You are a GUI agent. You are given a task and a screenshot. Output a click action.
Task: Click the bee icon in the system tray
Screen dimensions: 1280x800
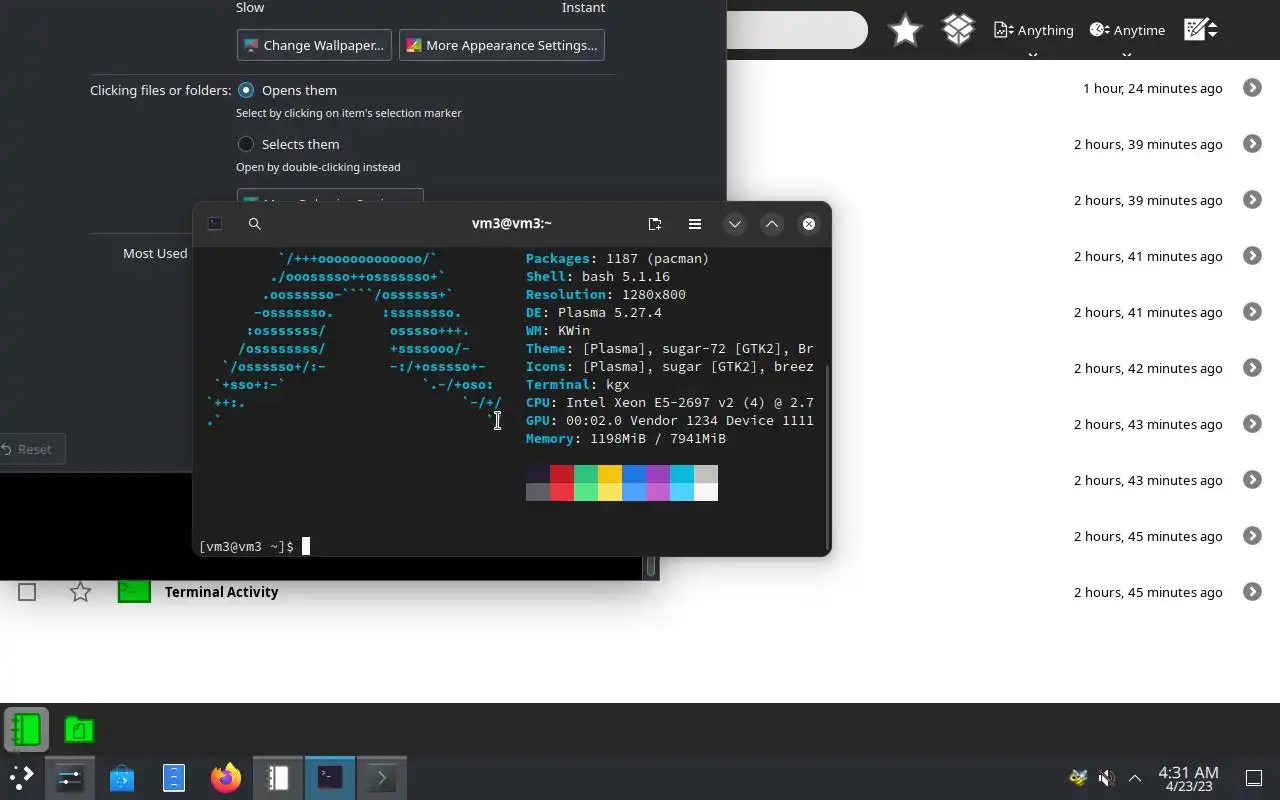click(x=1077, y=777)
